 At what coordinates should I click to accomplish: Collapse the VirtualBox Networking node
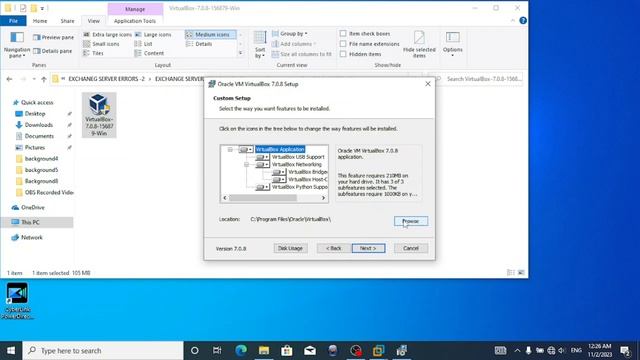pyautogui.click(x=247, y=164)
